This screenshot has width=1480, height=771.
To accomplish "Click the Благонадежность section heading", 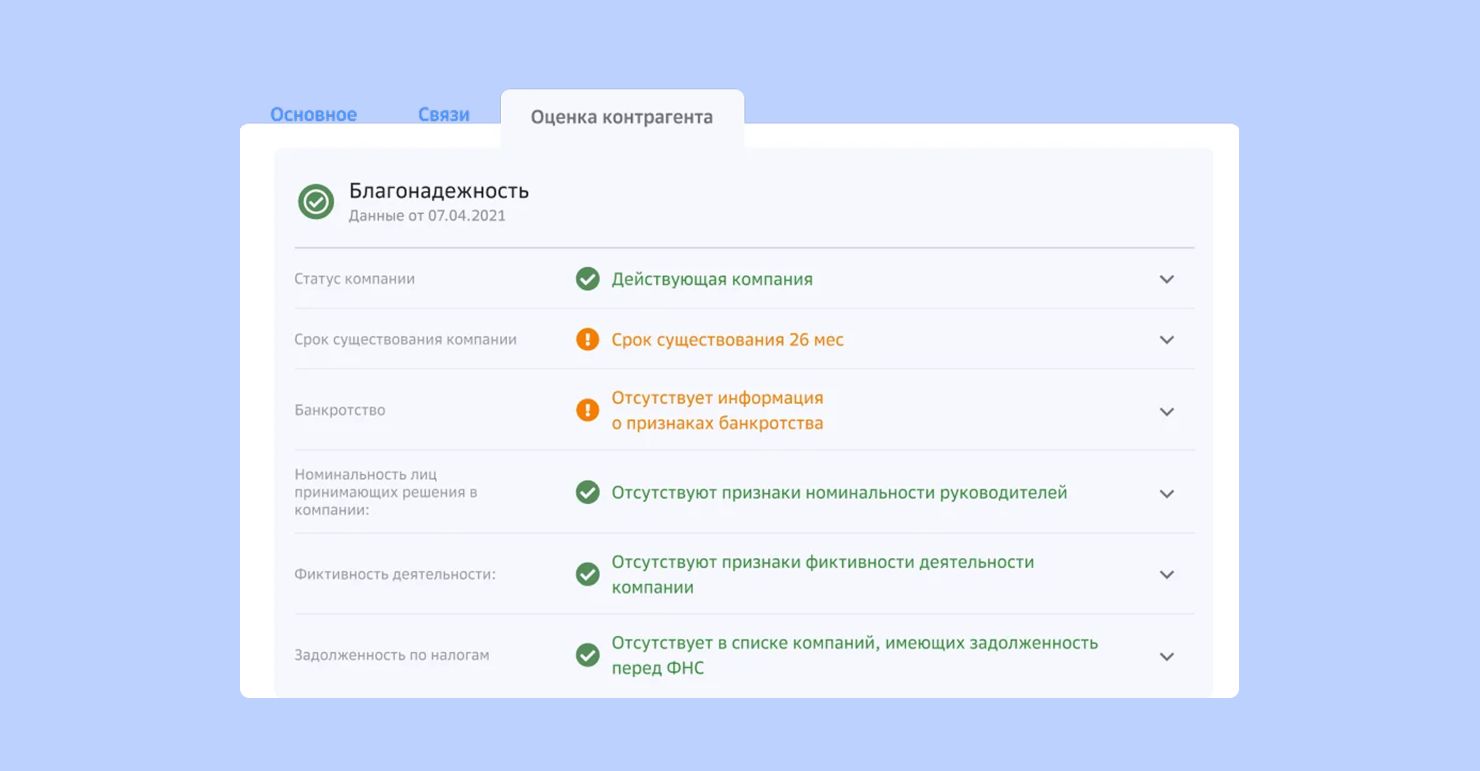I will coord(438,191).
